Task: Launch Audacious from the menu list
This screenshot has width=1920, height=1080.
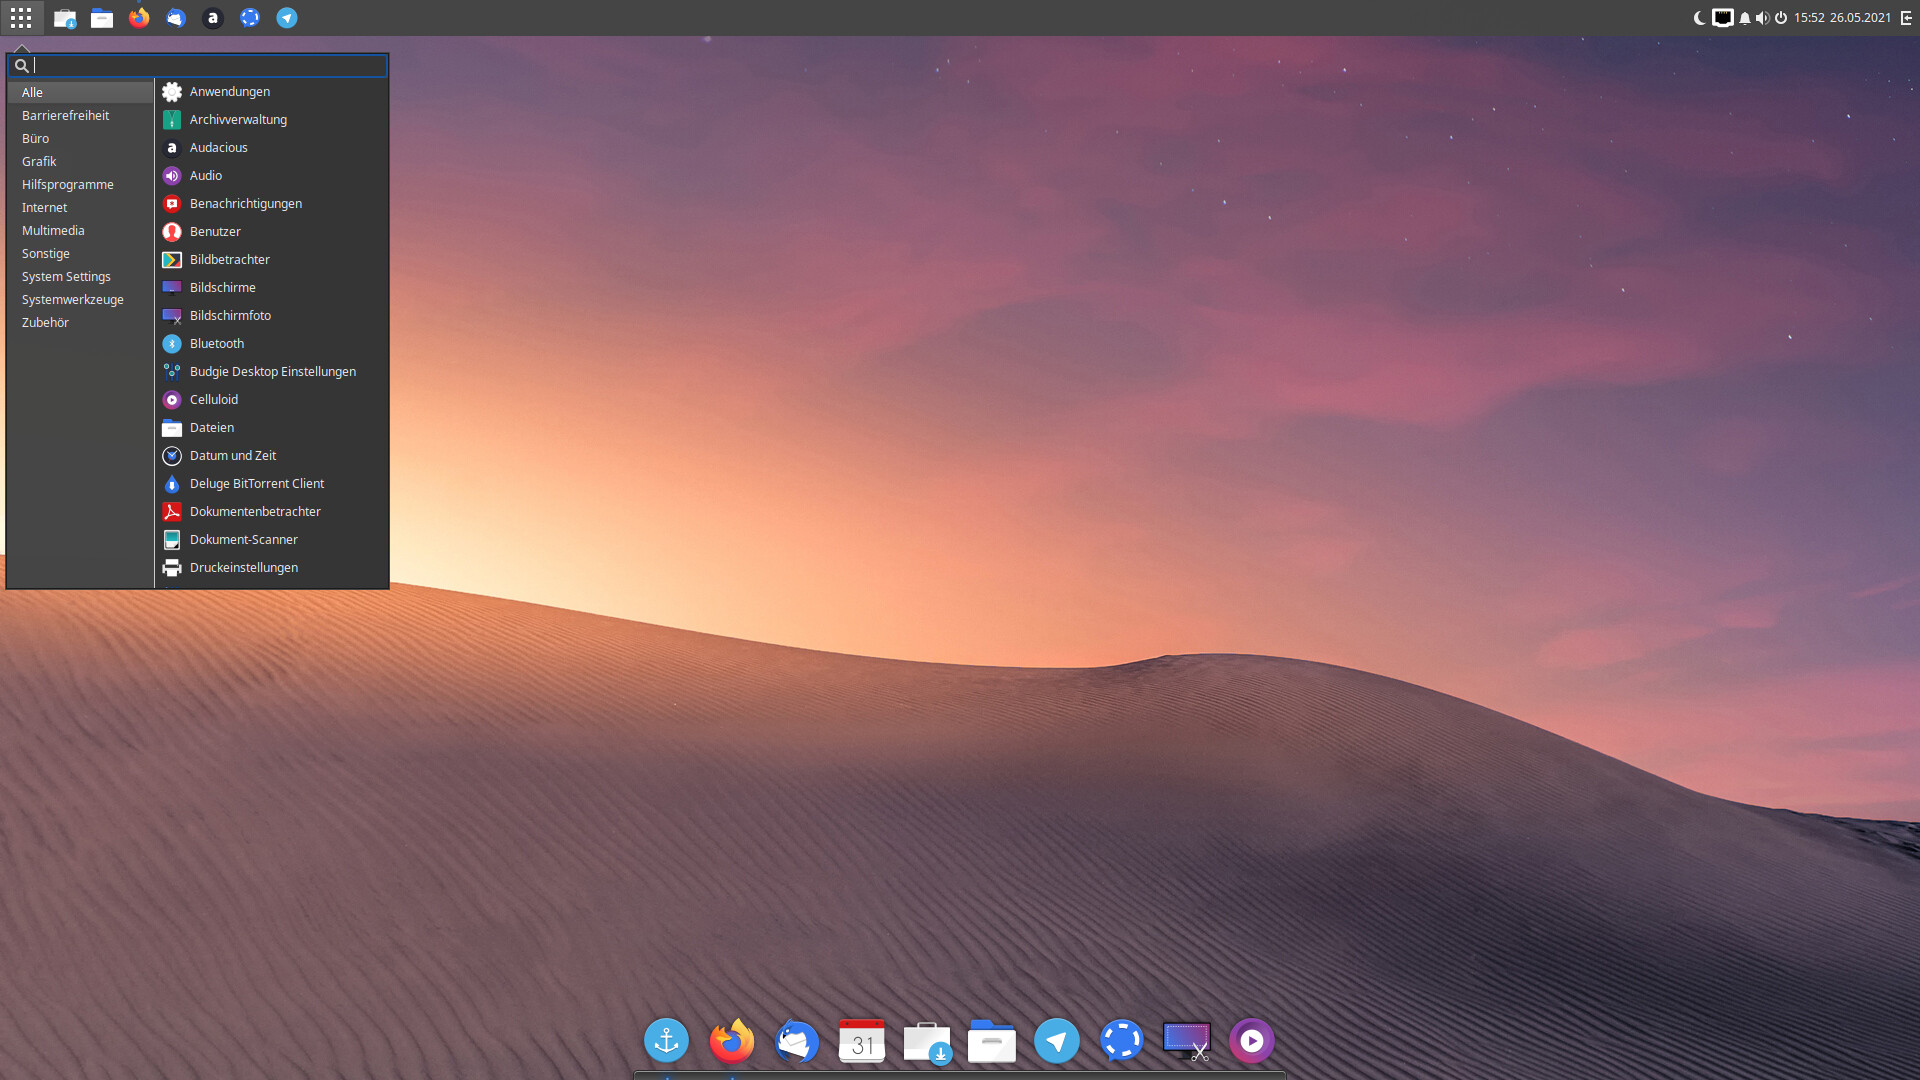Action: click(271, 147)
